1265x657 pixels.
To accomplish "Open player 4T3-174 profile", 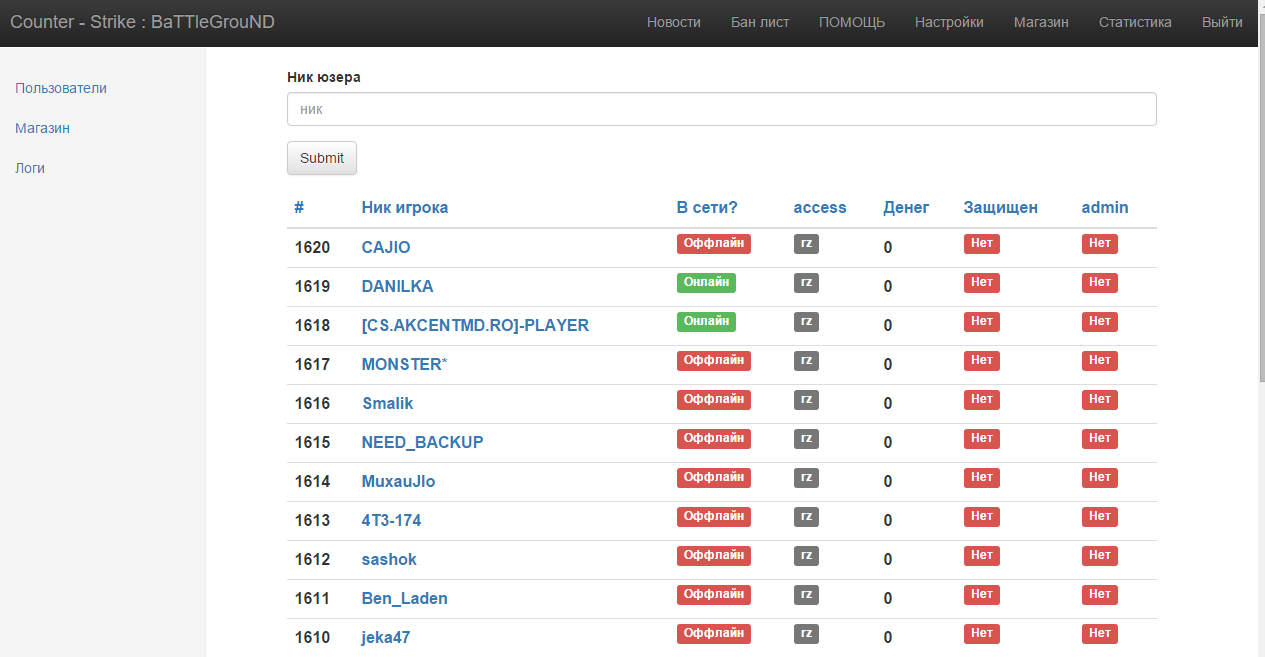I will tap(392, 520).
